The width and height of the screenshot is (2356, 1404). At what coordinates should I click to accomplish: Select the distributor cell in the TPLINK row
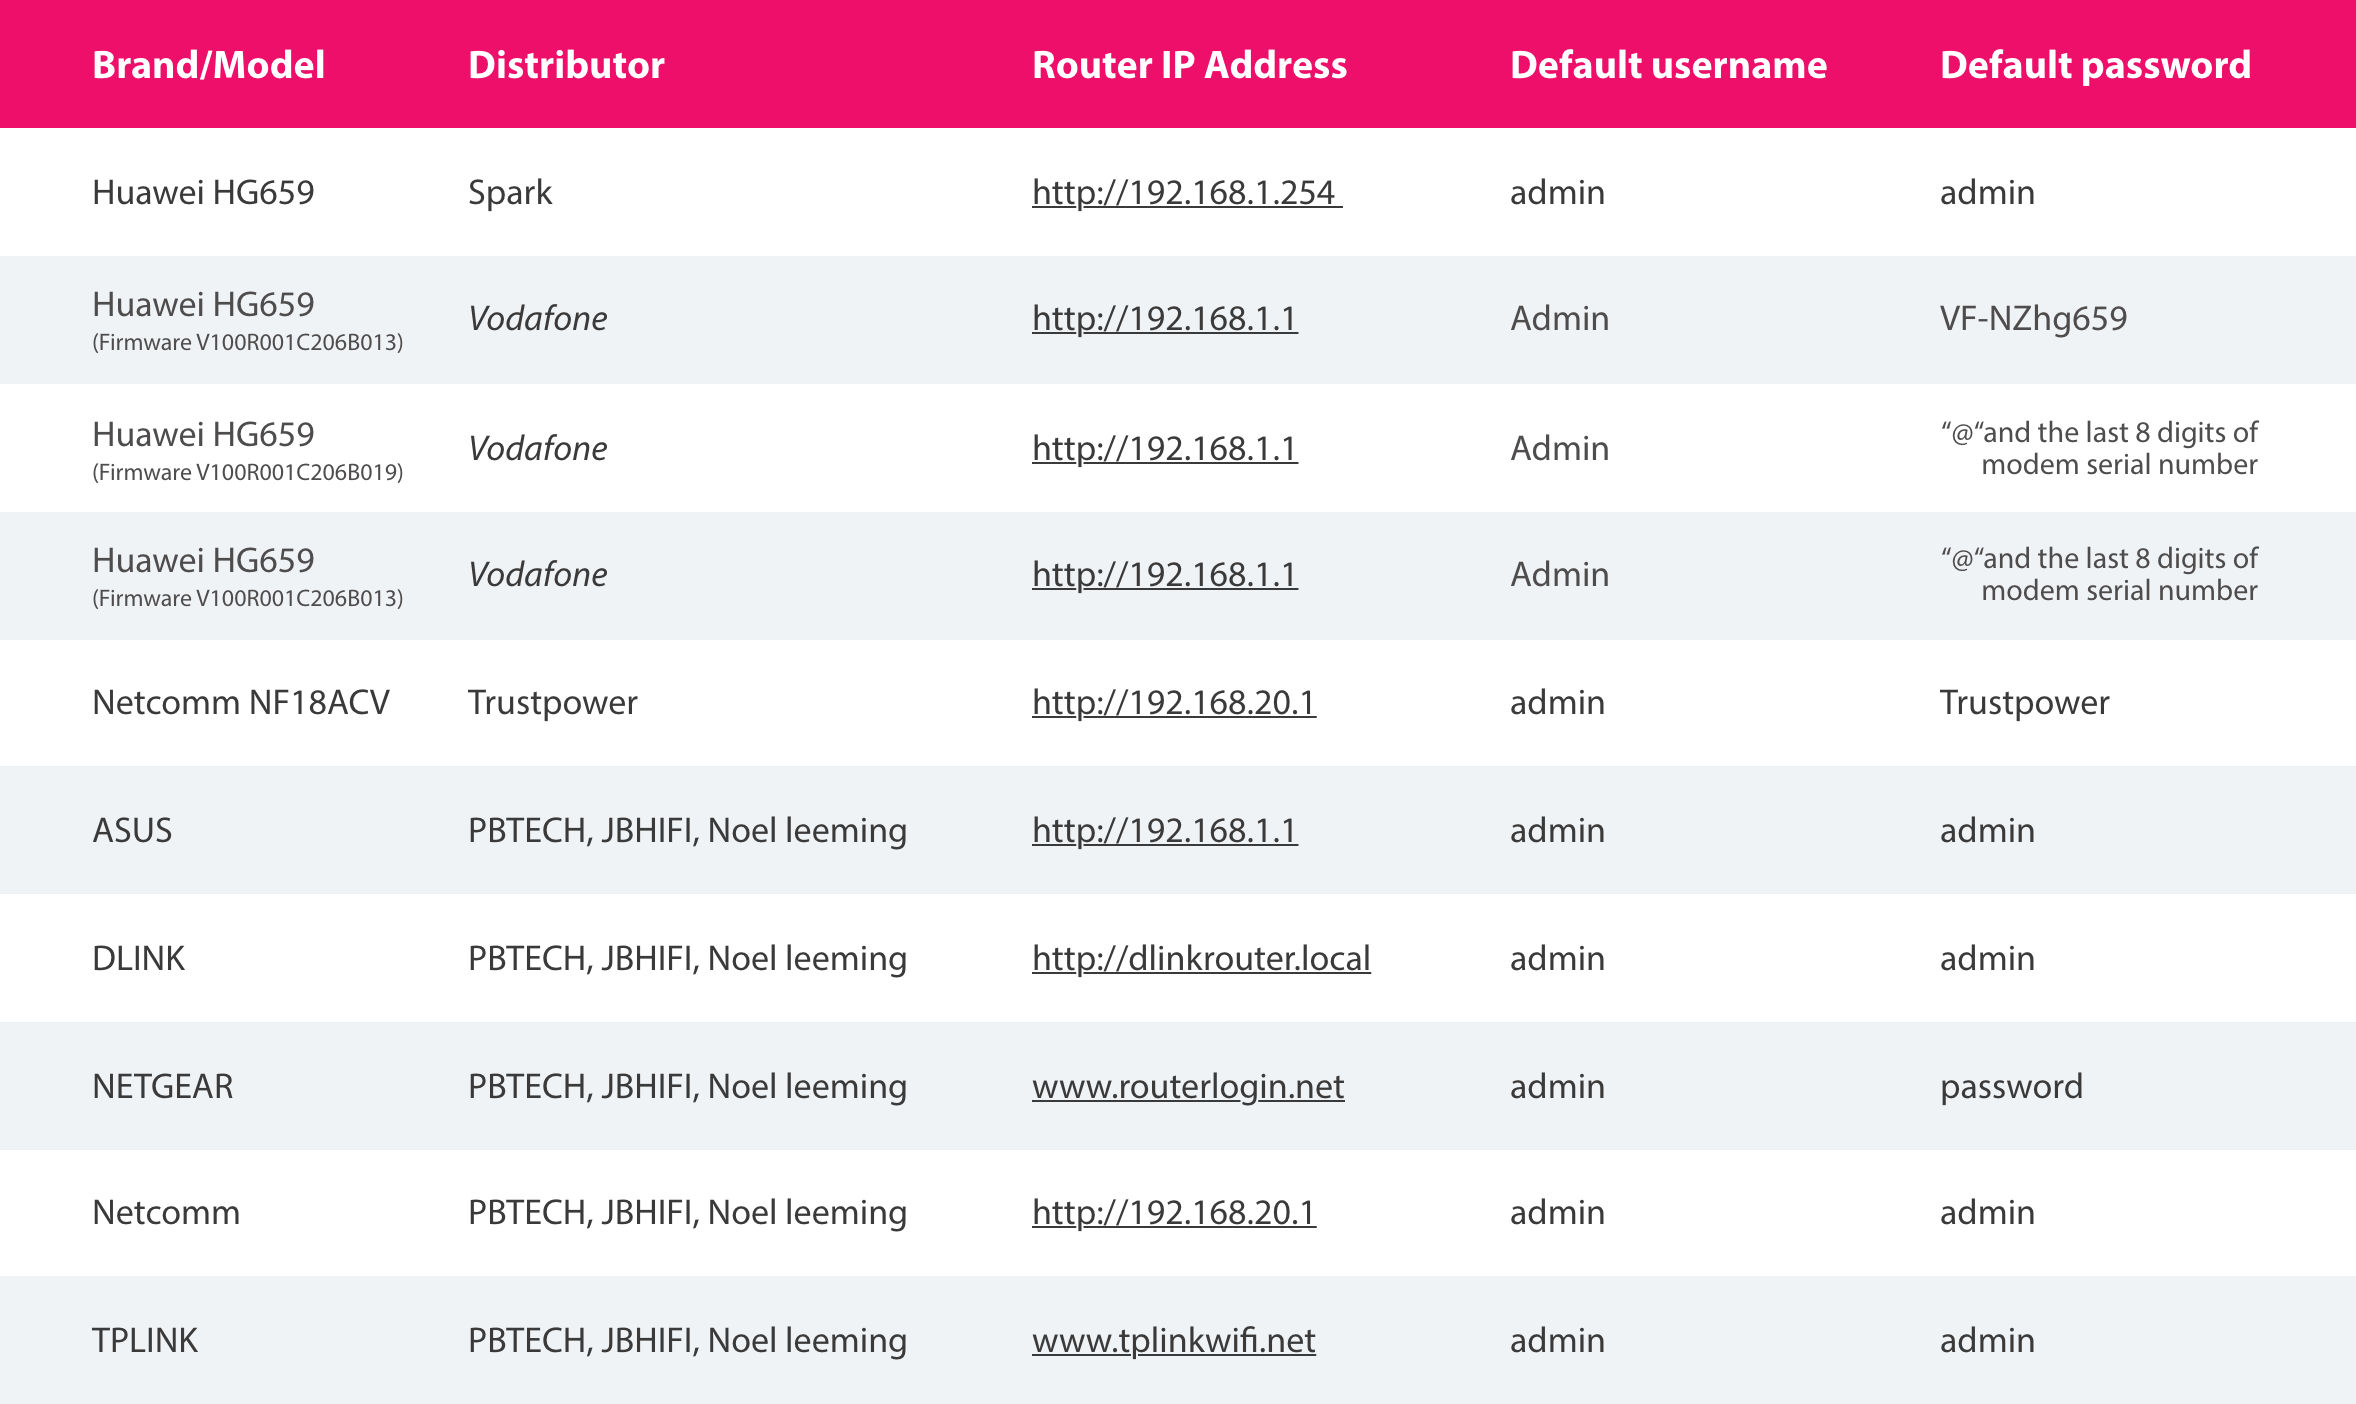pos(687,1340)
